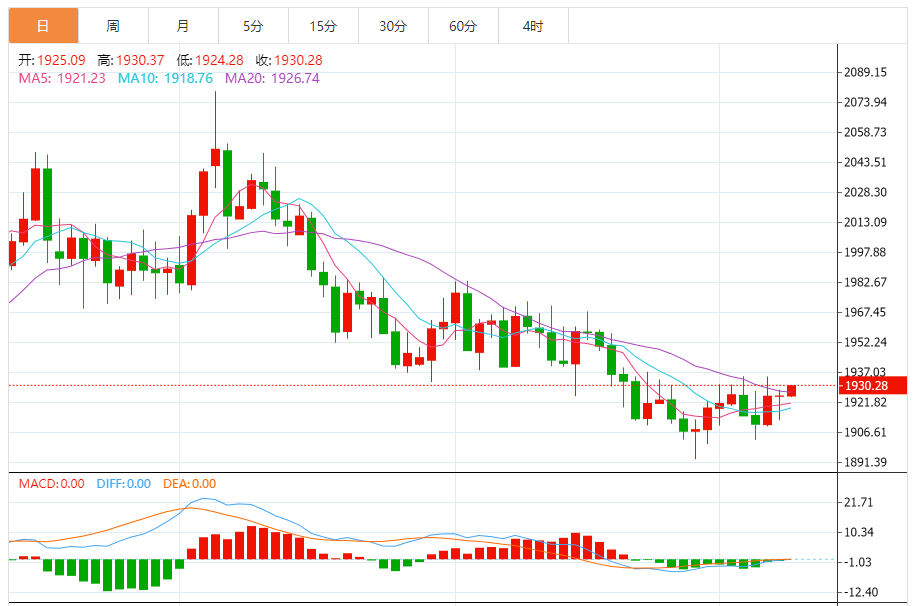
Task: Click the 低:1924.28 low price value
Action: point(210,60)
